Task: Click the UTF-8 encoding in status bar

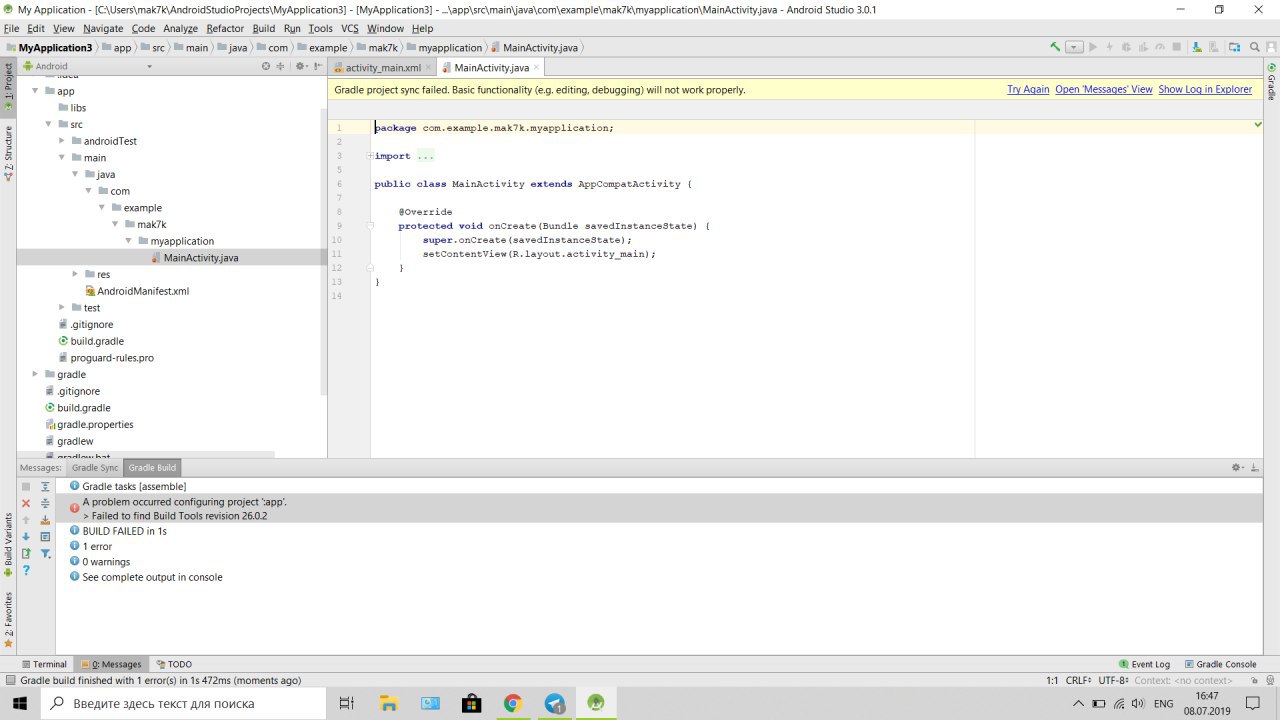Action: (x=1112, y=680)
